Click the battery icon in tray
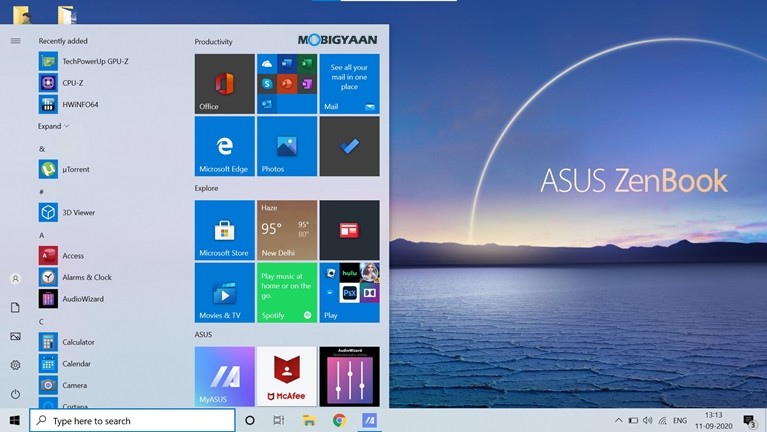 633,420
